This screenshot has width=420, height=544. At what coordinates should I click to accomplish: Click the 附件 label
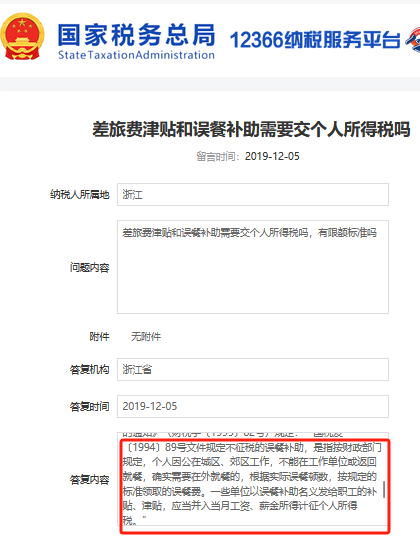click(x=99, y=336)
